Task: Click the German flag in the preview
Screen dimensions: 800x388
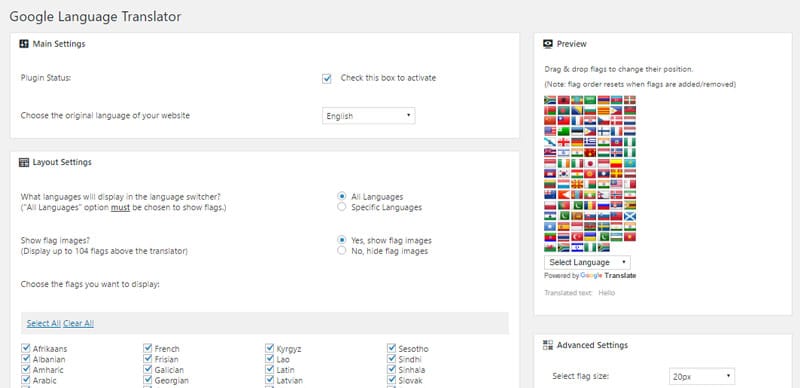Action: (577, 142)
